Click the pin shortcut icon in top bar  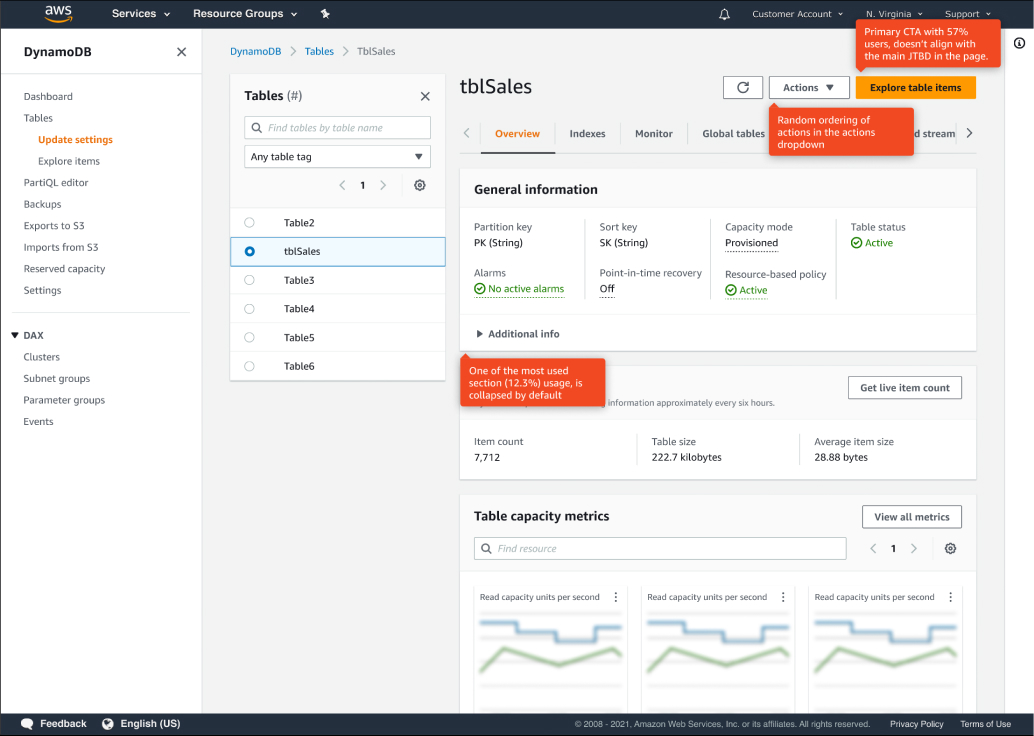325,14
